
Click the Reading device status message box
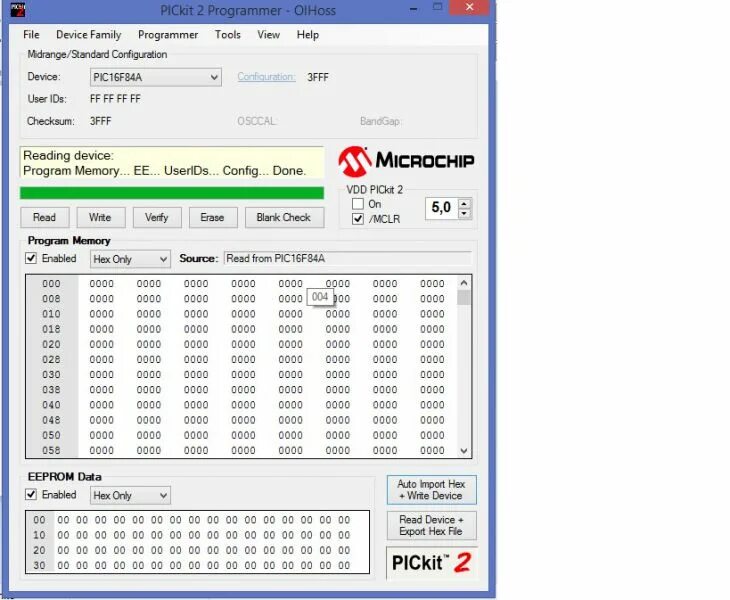172,162
